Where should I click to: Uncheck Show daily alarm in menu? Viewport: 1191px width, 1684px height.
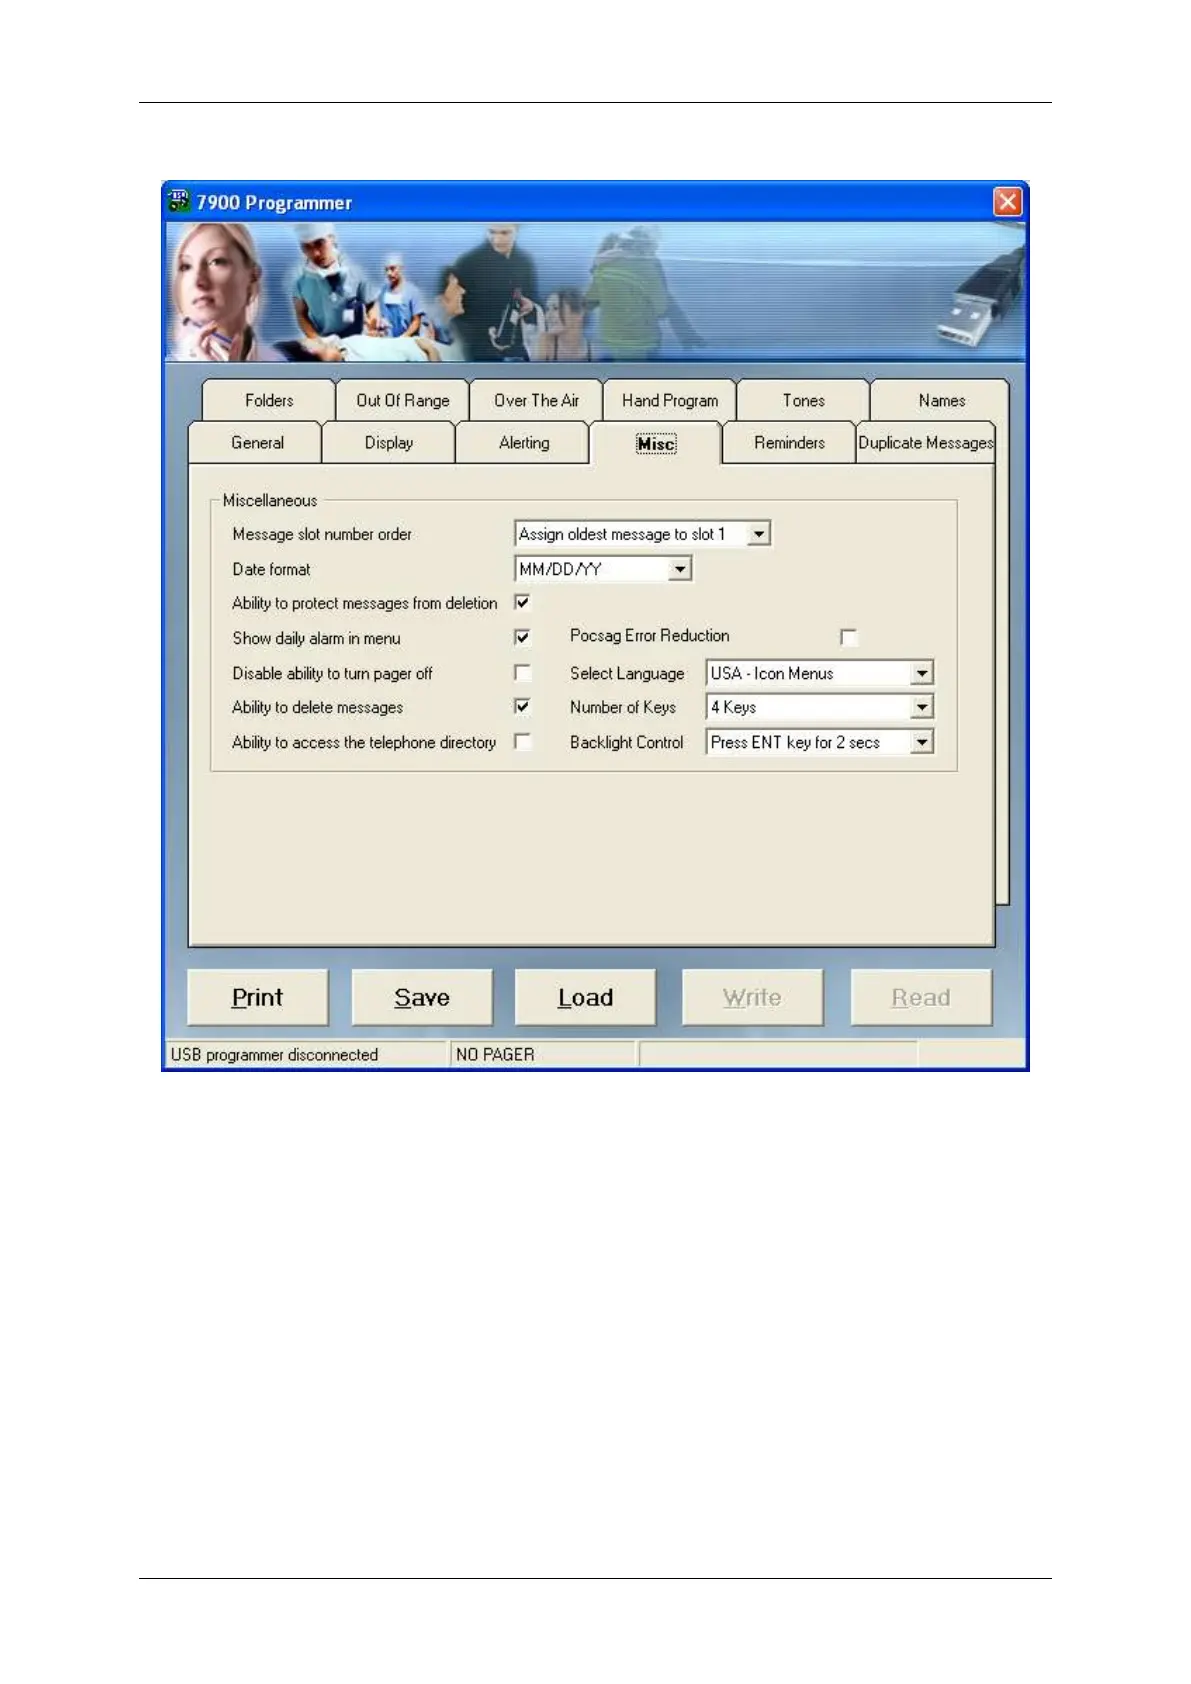(522, 637)
